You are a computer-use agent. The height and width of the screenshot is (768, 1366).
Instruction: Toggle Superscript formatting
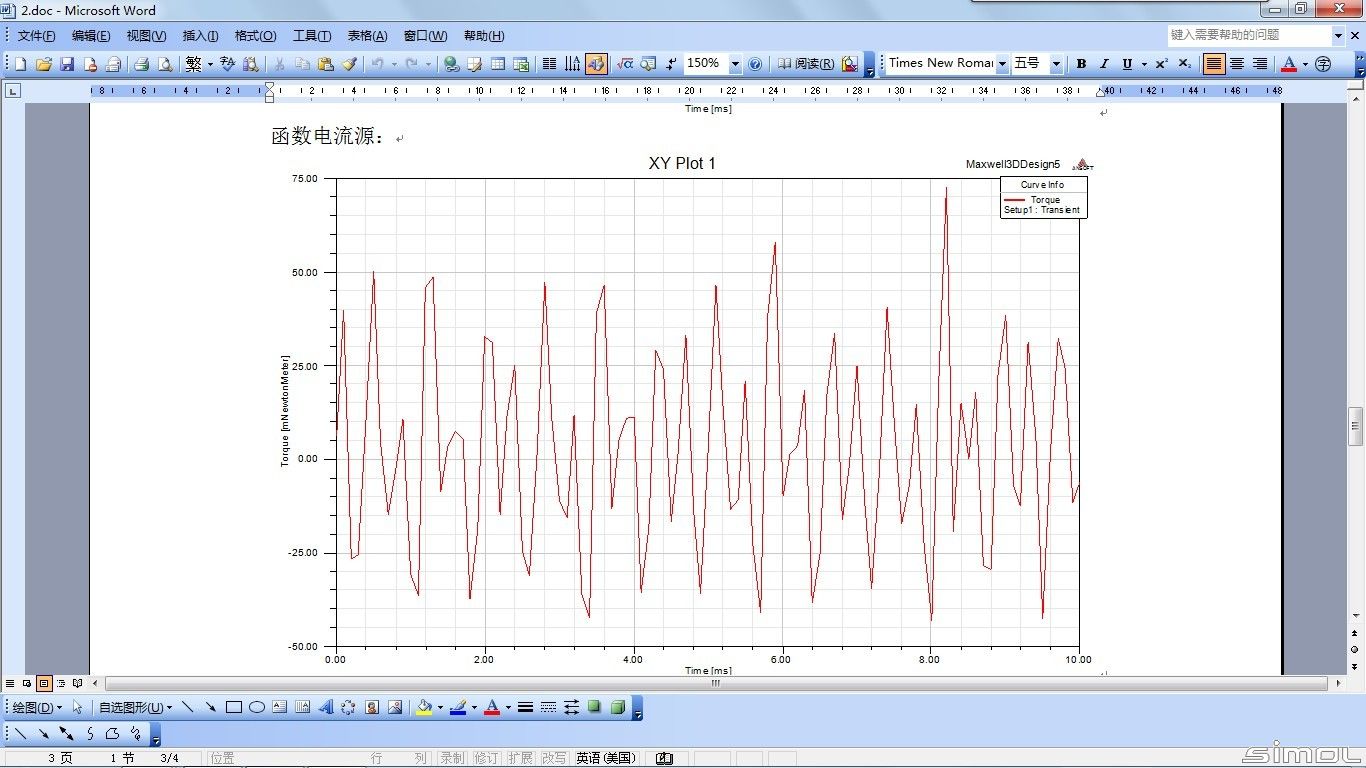(x=1161, y=64)
